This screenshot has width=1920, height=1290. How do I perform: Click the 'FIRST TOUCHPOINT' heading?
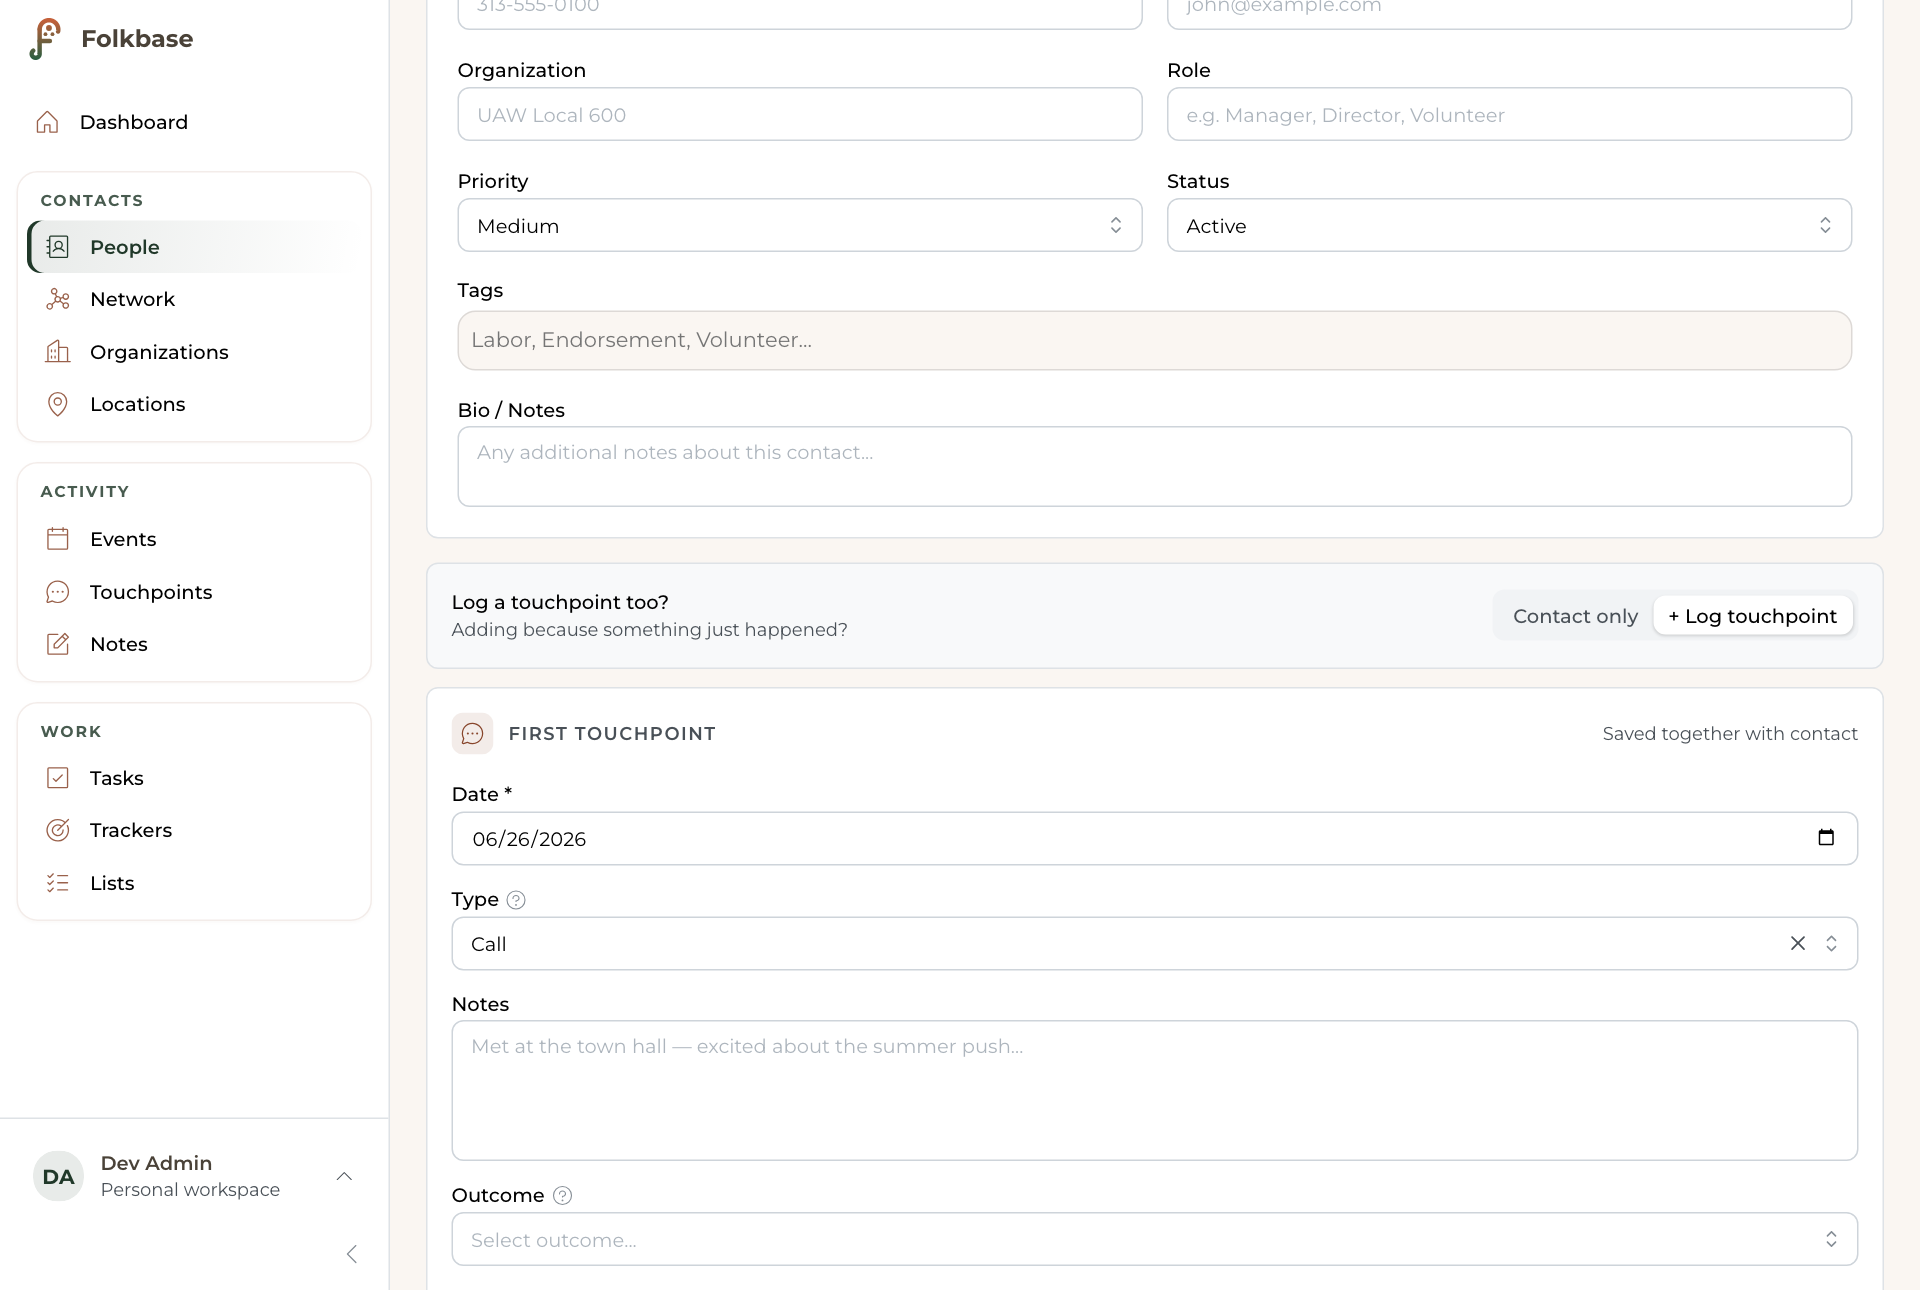[612, 733]
